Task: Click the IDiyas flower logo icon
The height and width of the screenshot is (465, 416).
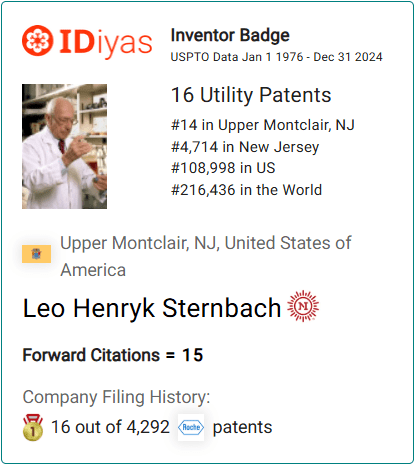Action: pyautogui.click(x=38, y=40)
